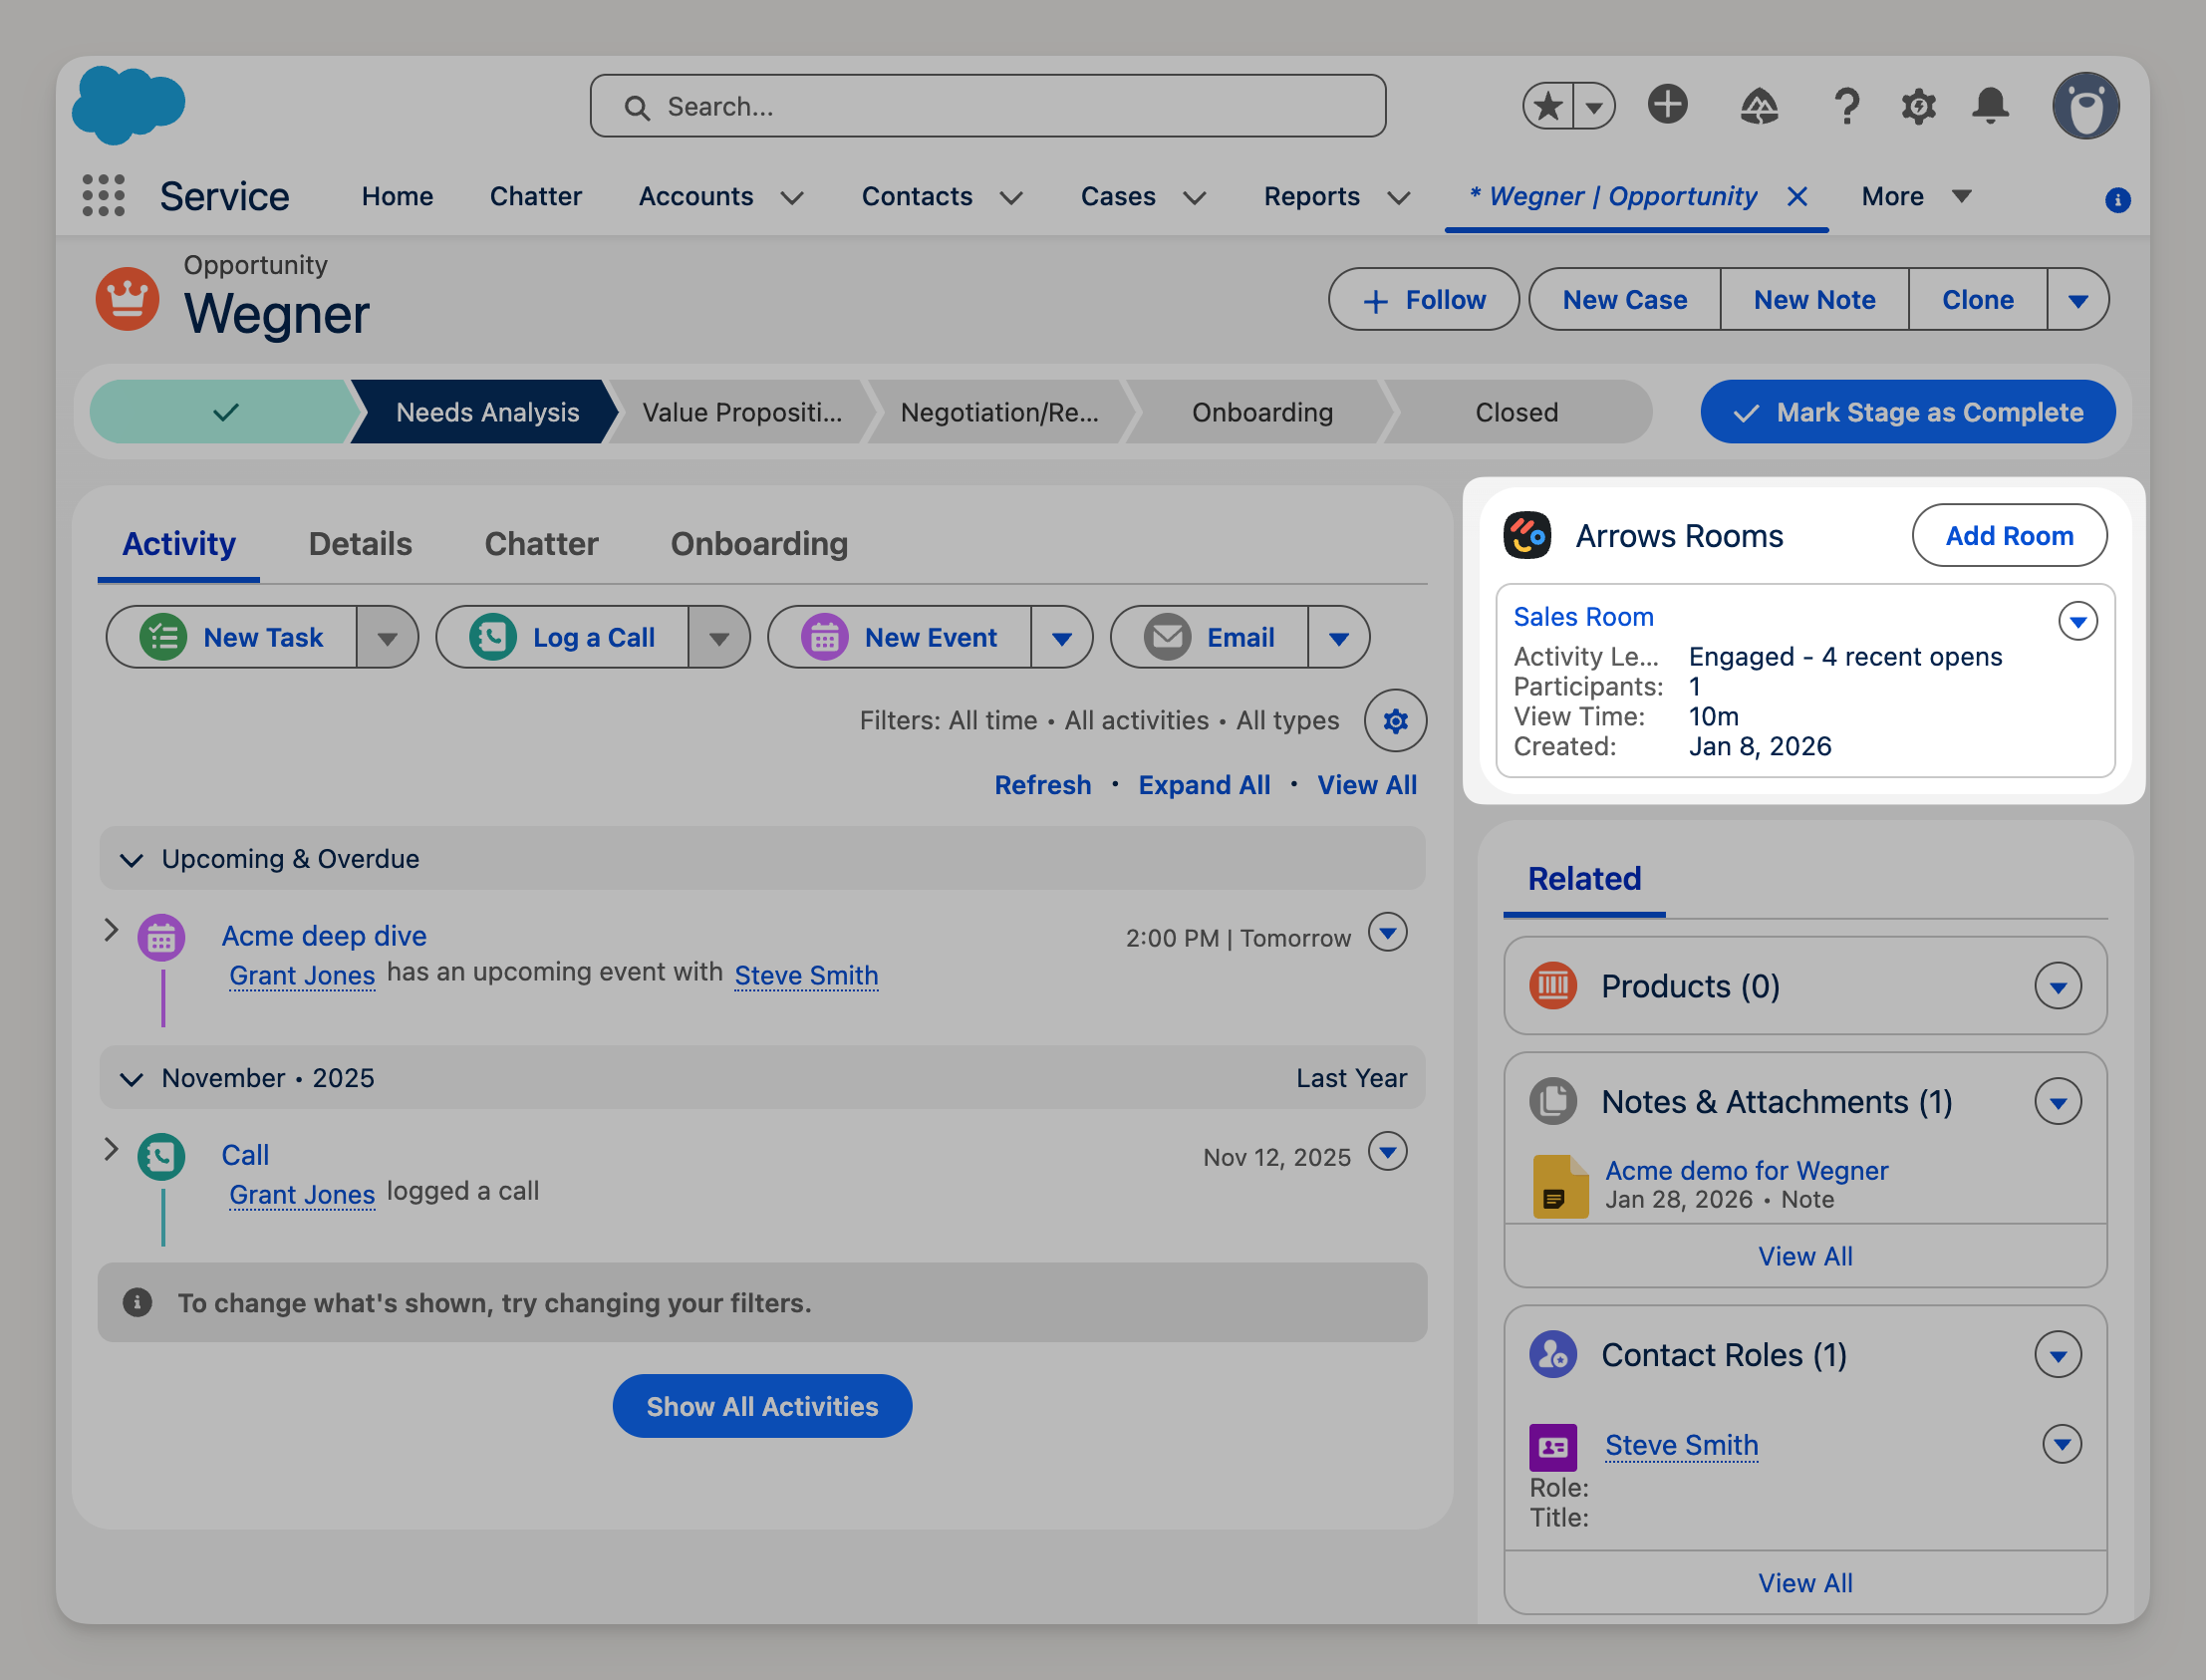Click the user avatar profile icon
2206x1680 pixels.
click(2086, 106)
